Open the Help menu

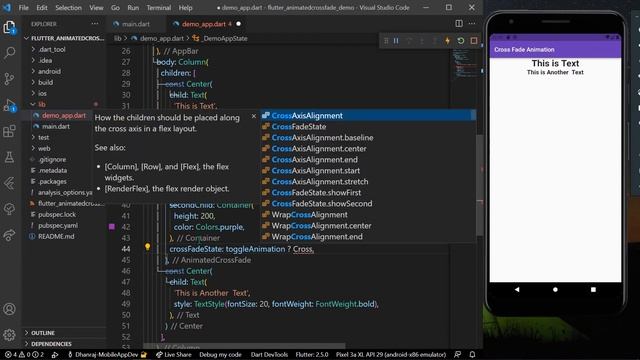[x=185, y=7]
